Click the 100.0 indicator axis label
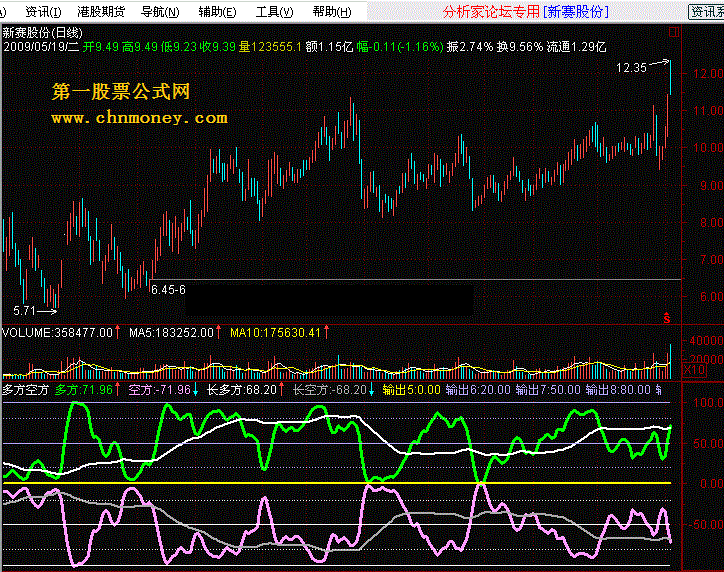 (x=708, y=403)
